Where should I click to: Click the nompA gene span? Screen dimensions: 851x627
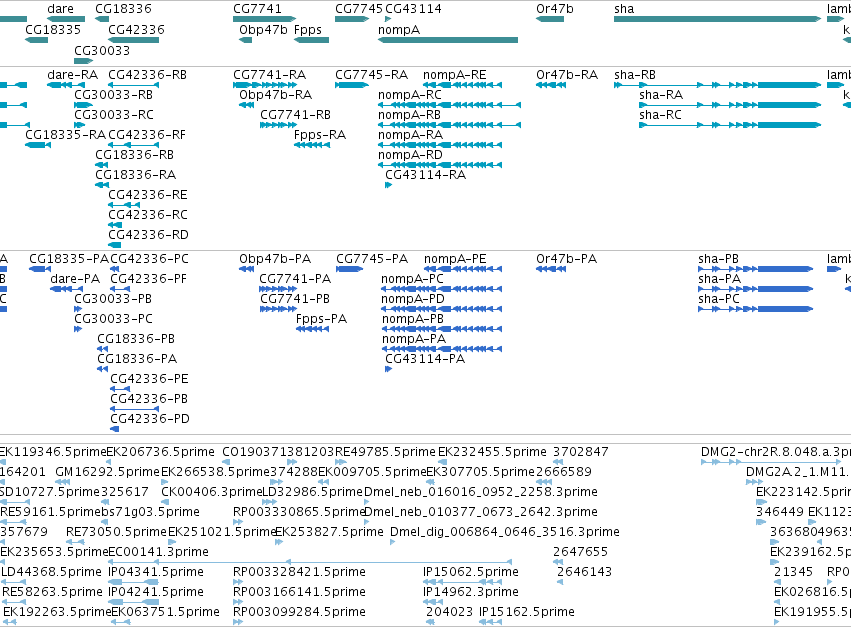pos(448,40)
